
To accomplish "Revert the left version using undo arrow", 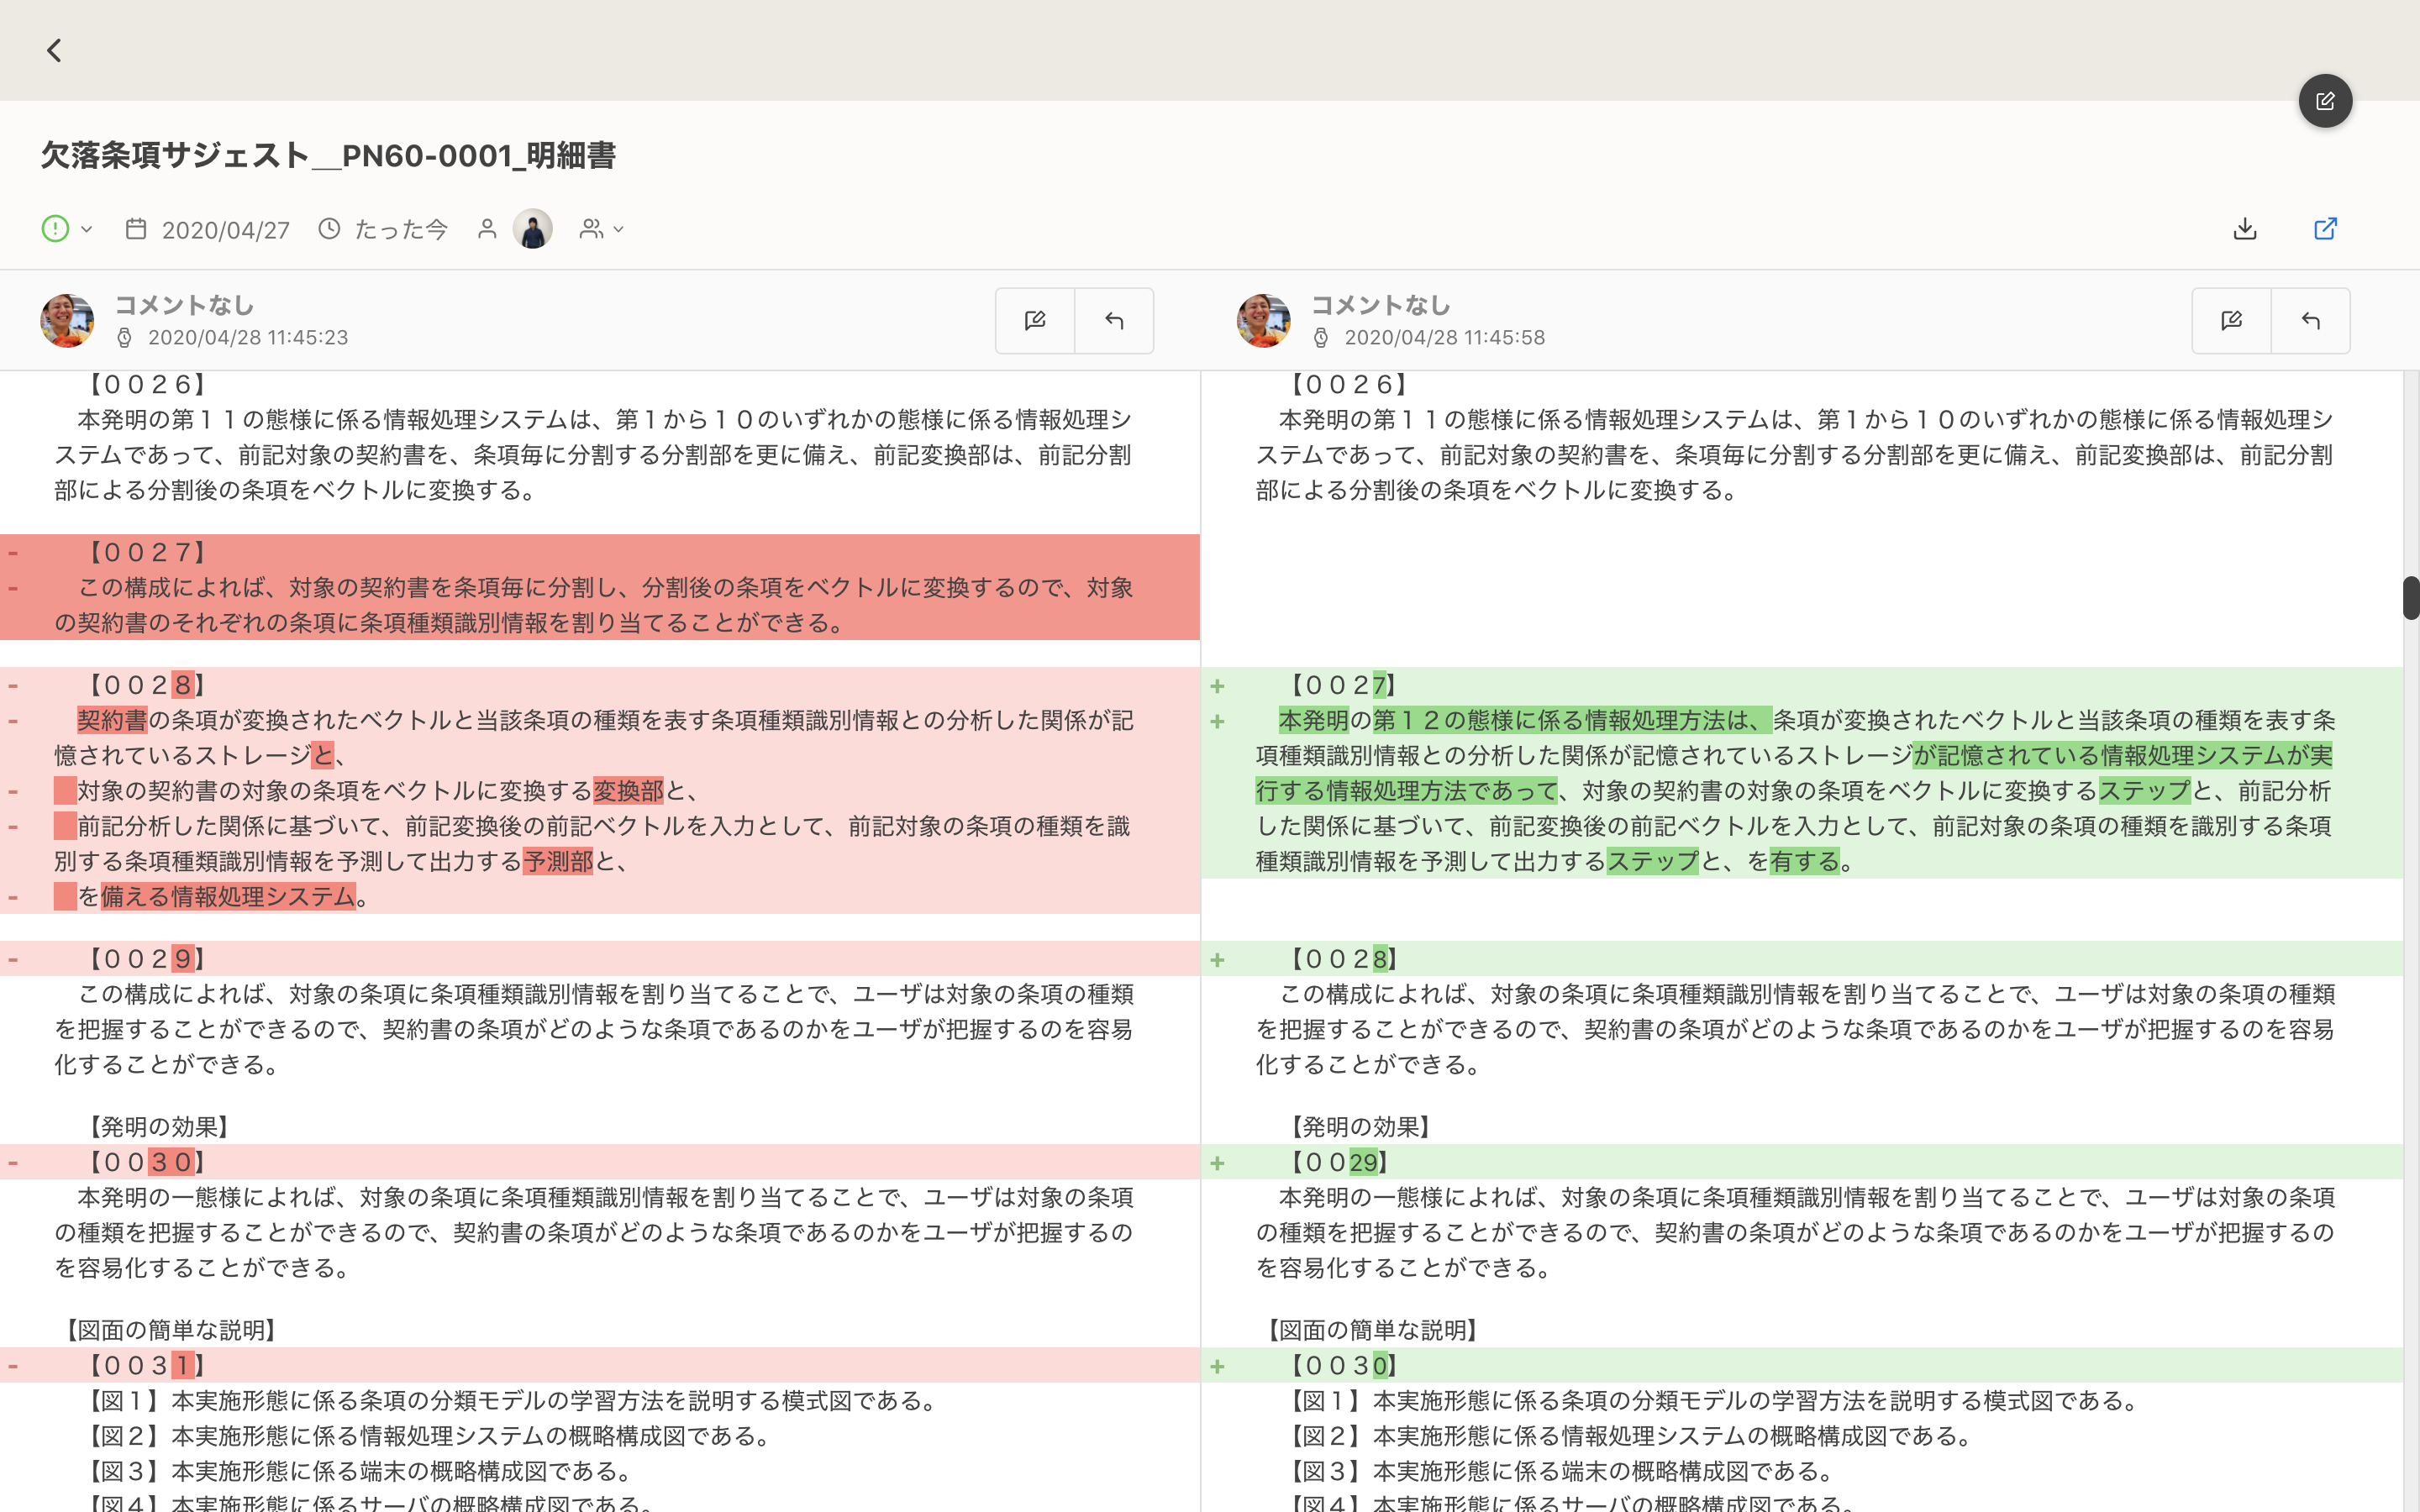I will click(x=1114, y=321).
